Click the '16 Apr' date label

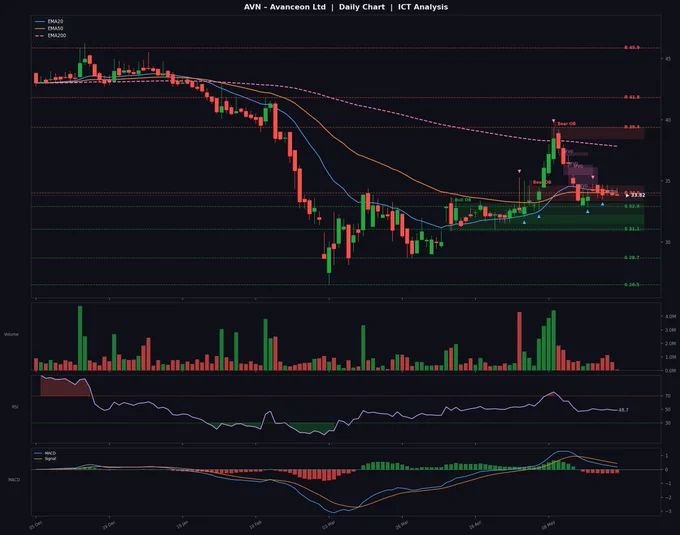coord(475,525)
